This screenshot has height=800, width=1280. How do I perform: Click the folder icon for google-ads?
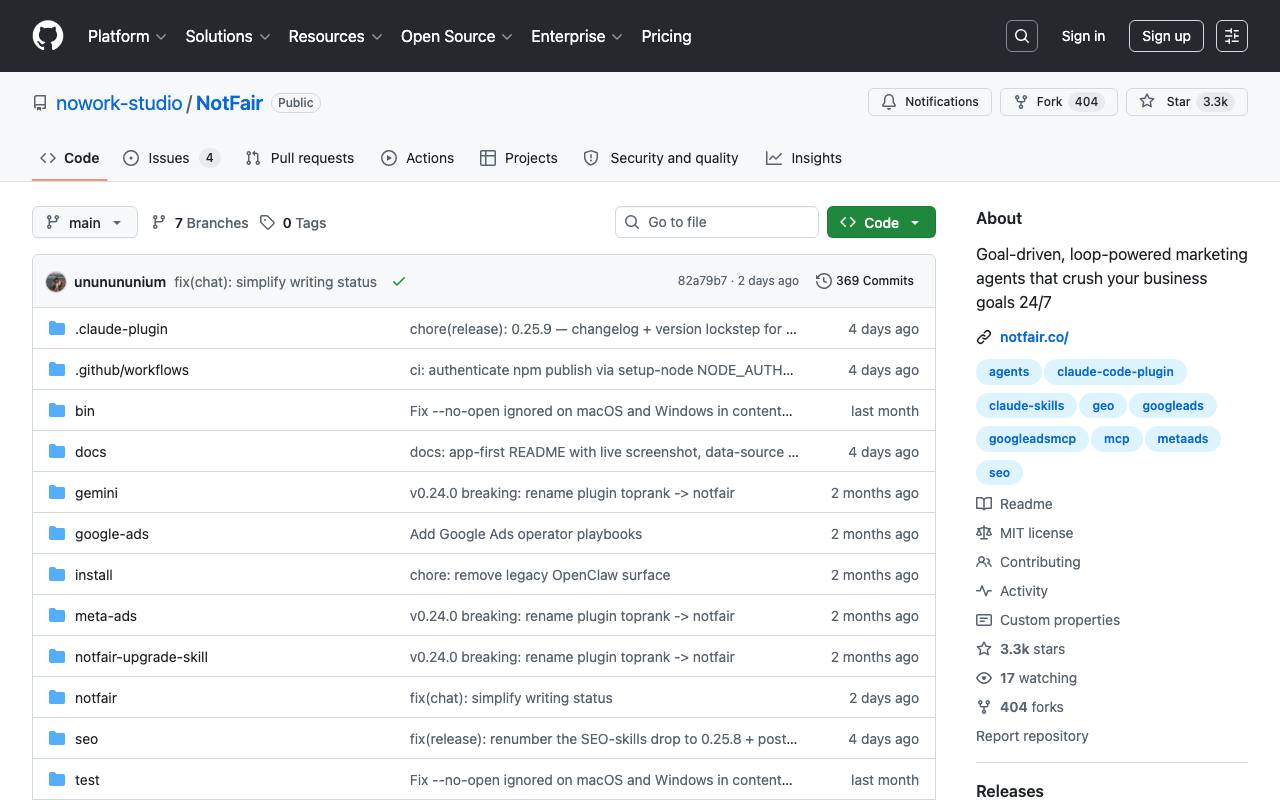(x=57, y=534)
